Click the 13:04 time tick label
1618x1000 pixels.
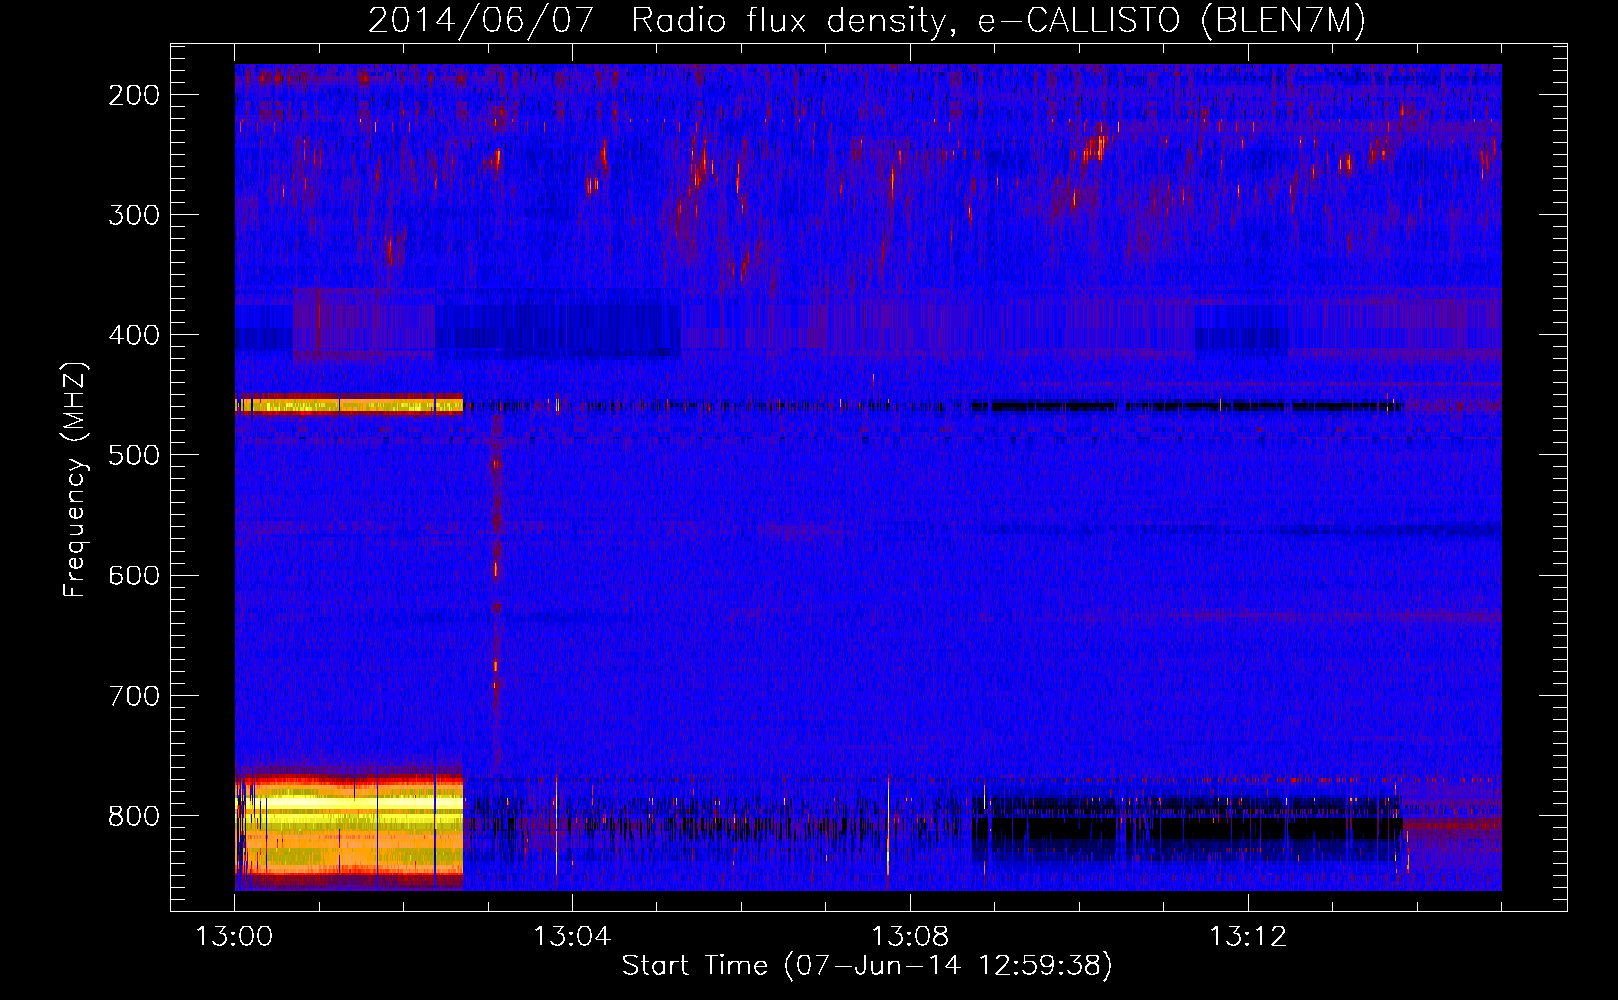[x=572, y=937]
